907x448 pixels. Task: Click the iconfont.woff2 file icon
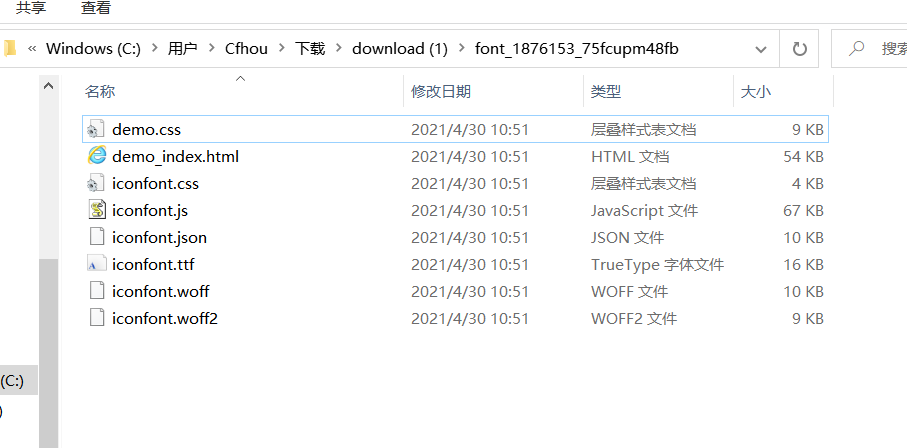pyautogui.click(x=97, y=318)
